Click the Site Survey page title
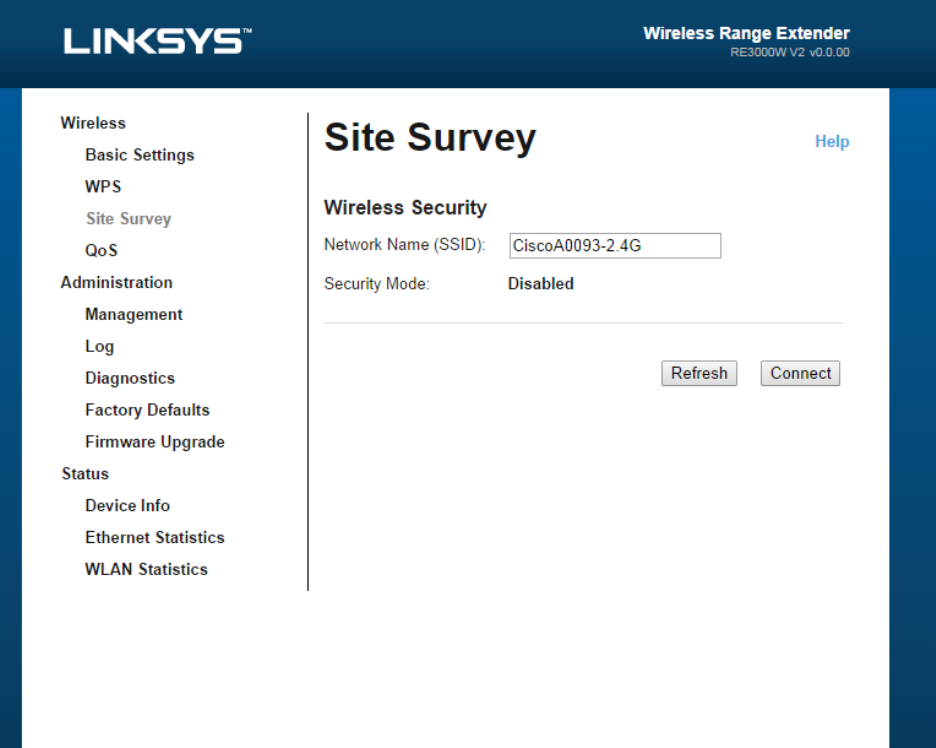936x748 pixels. coord(430,138)
